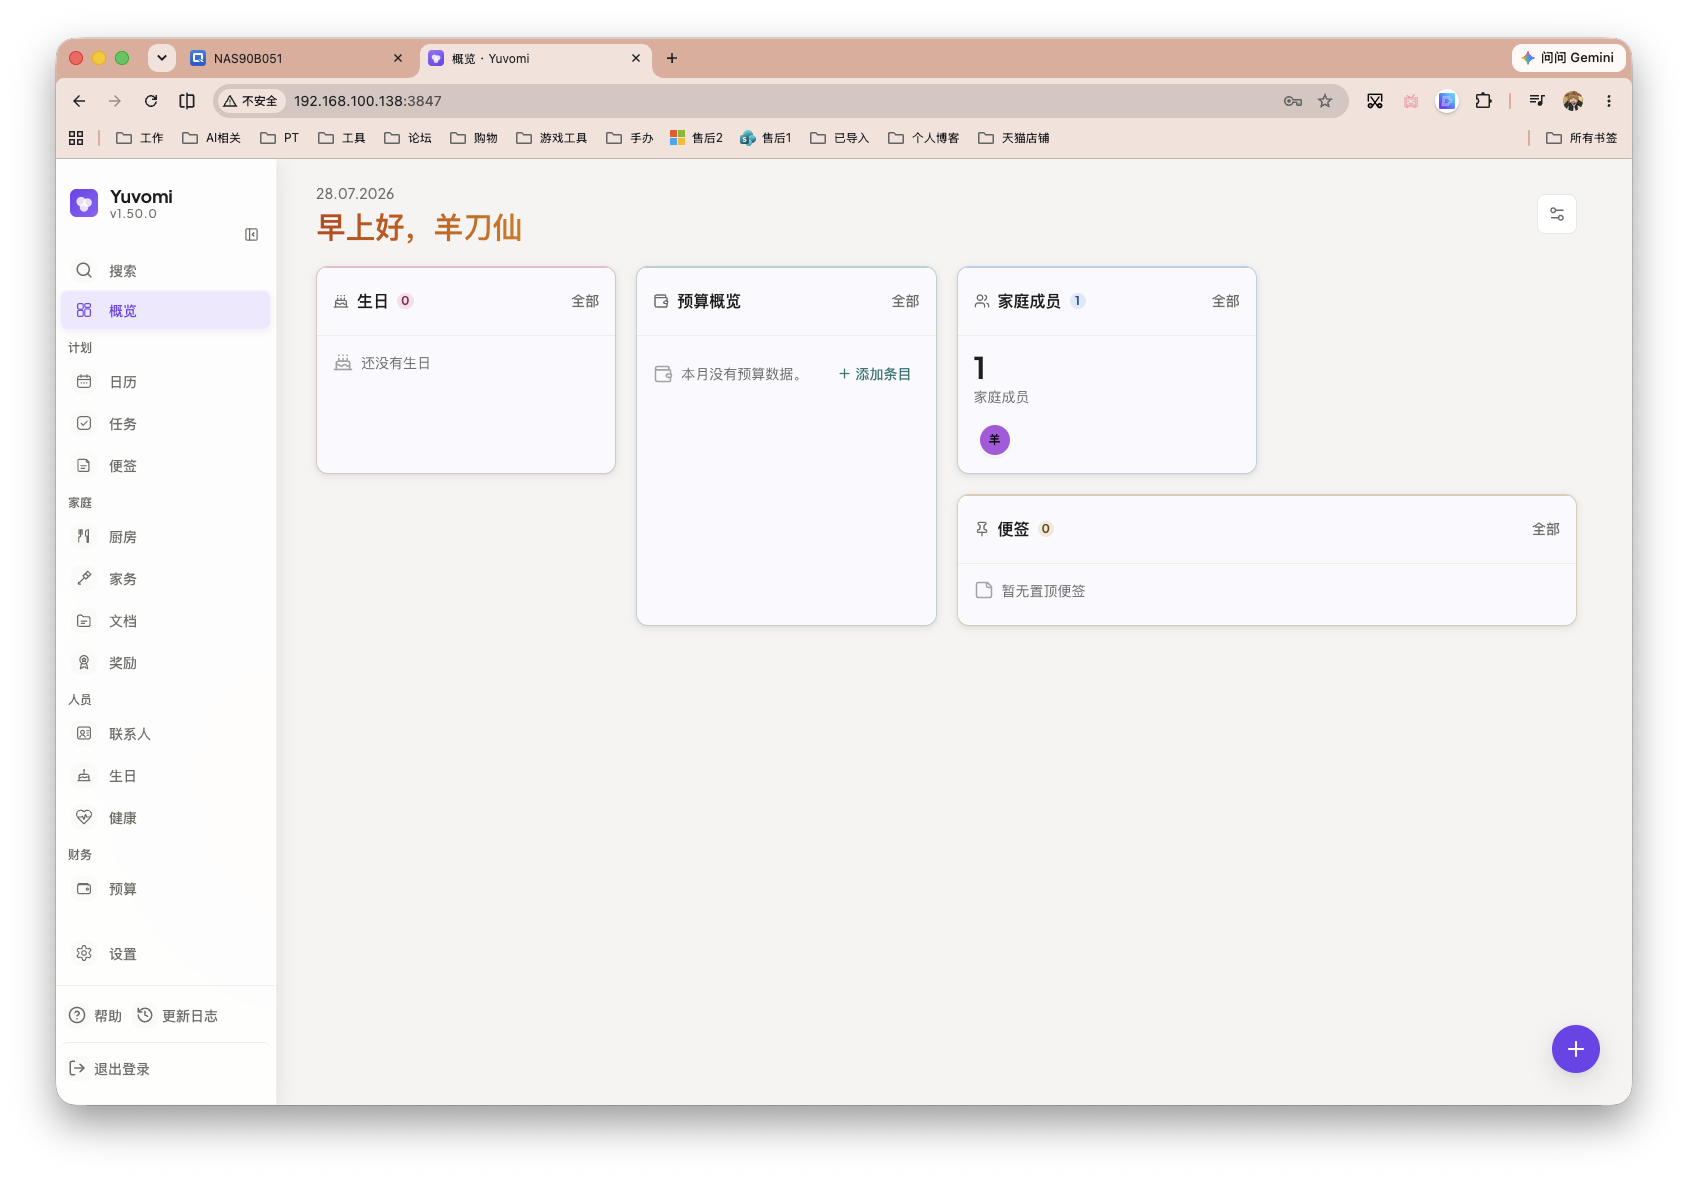Open the 工作 bookmarks folder
The height and width of the screenshot is (1179, 1688).
pos(140,138)
